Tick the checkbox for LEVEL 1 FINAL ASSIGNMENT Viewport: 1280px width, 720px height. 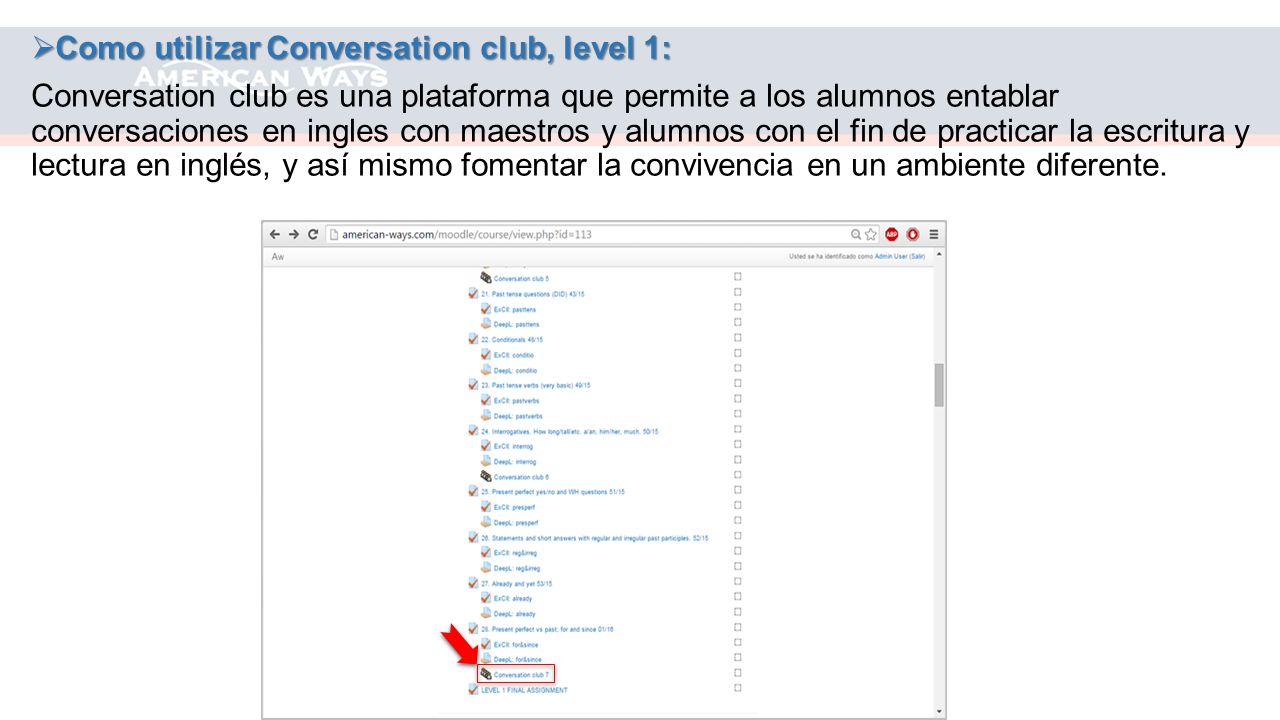tap(738, 688)
